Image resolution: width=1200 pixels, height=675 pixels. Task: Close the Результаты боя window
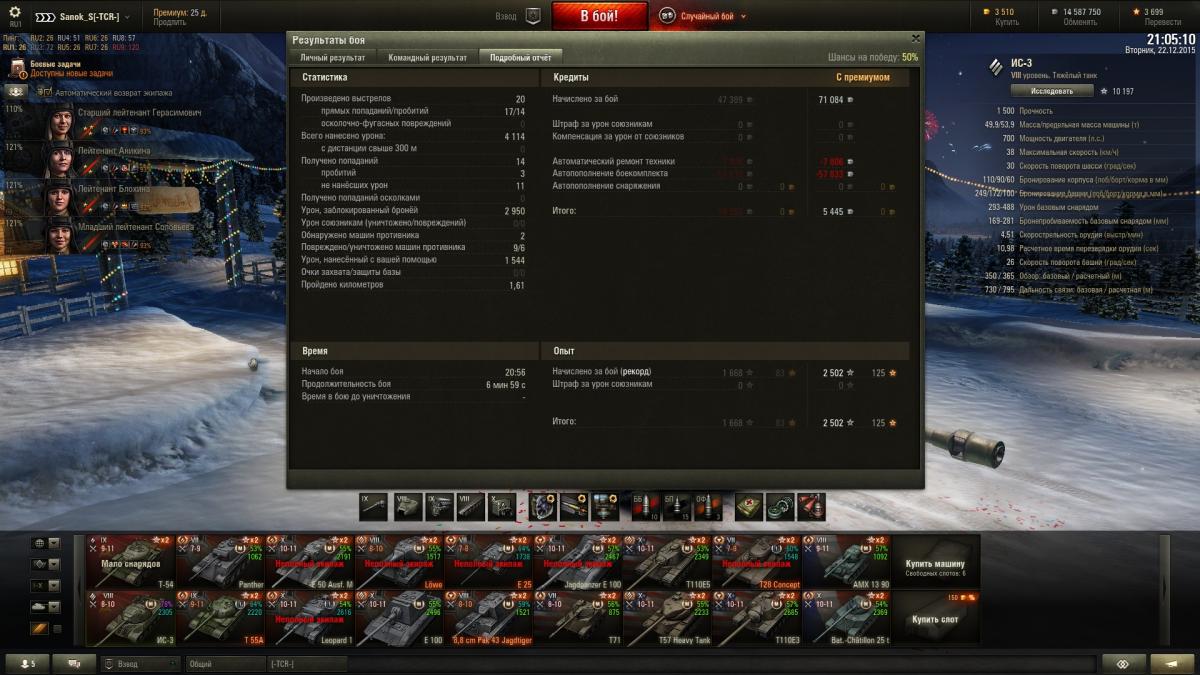[x=915, y=38]
